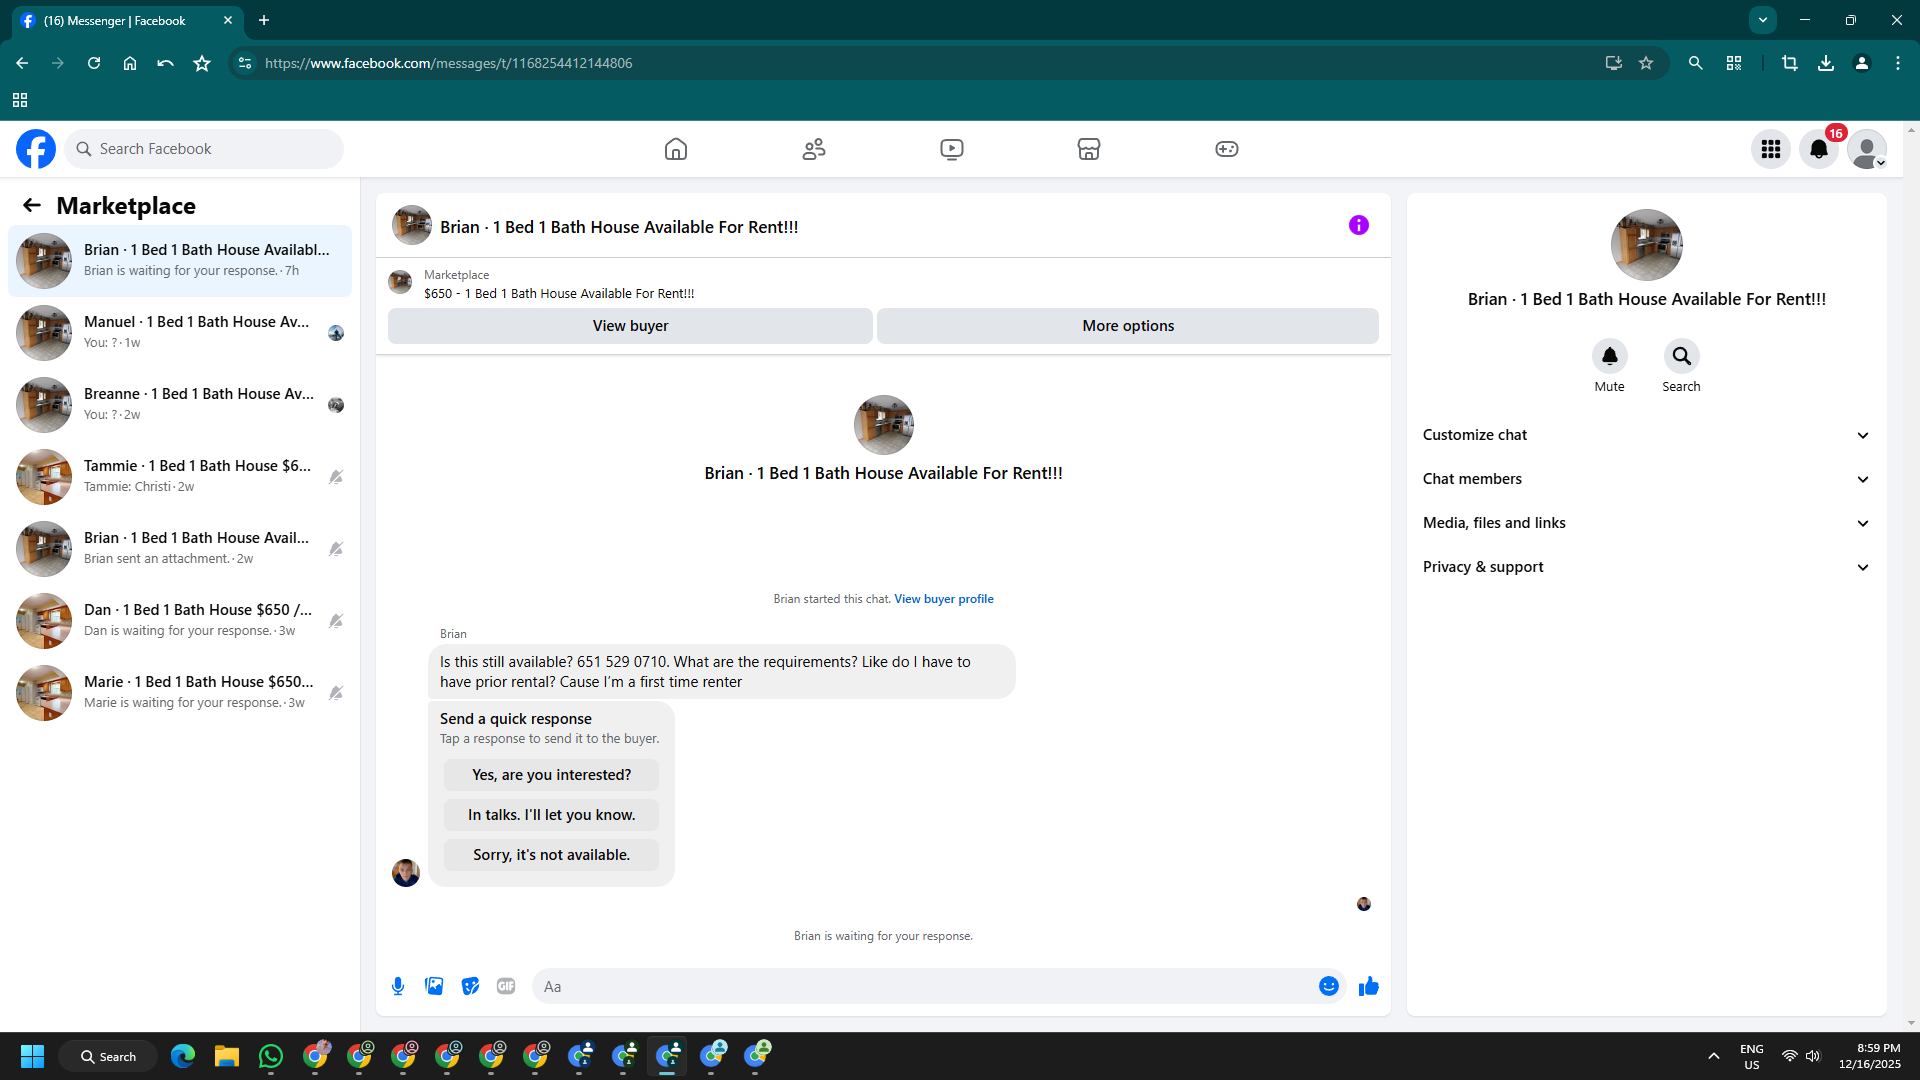
Task: Open the browser downloads icon
Action: tap(1826, 63)
